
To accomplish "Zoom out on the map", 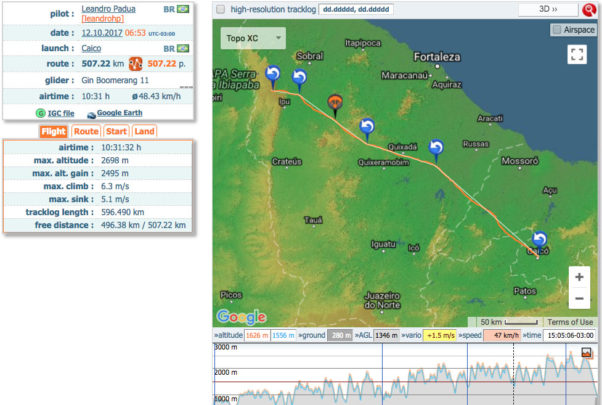I will (x=579, y=298).
